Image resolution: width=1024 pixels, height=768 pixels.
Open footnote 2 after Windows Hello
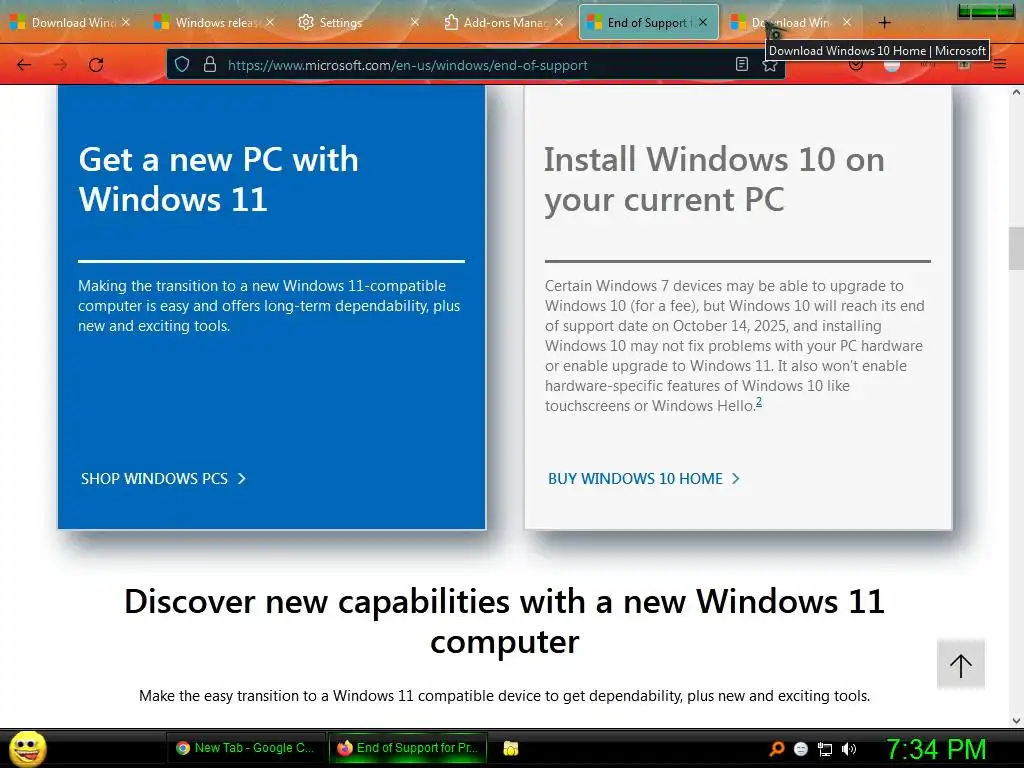[759, 402]
